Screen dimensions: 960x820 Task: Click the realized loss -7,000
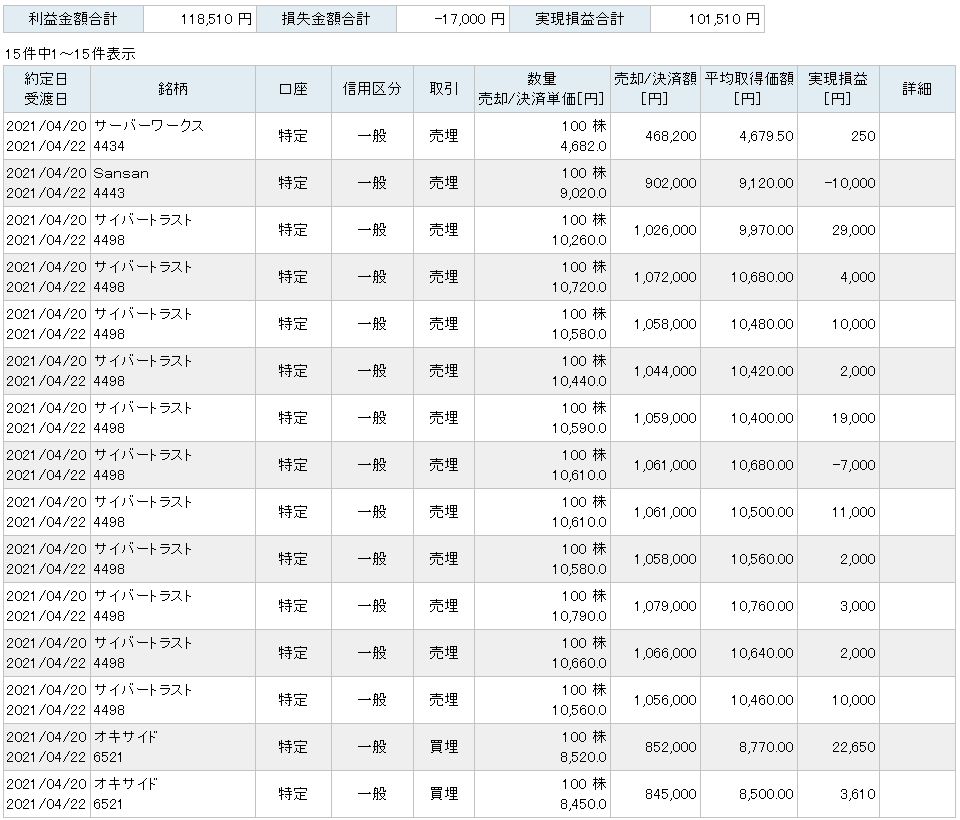point(854,465)
